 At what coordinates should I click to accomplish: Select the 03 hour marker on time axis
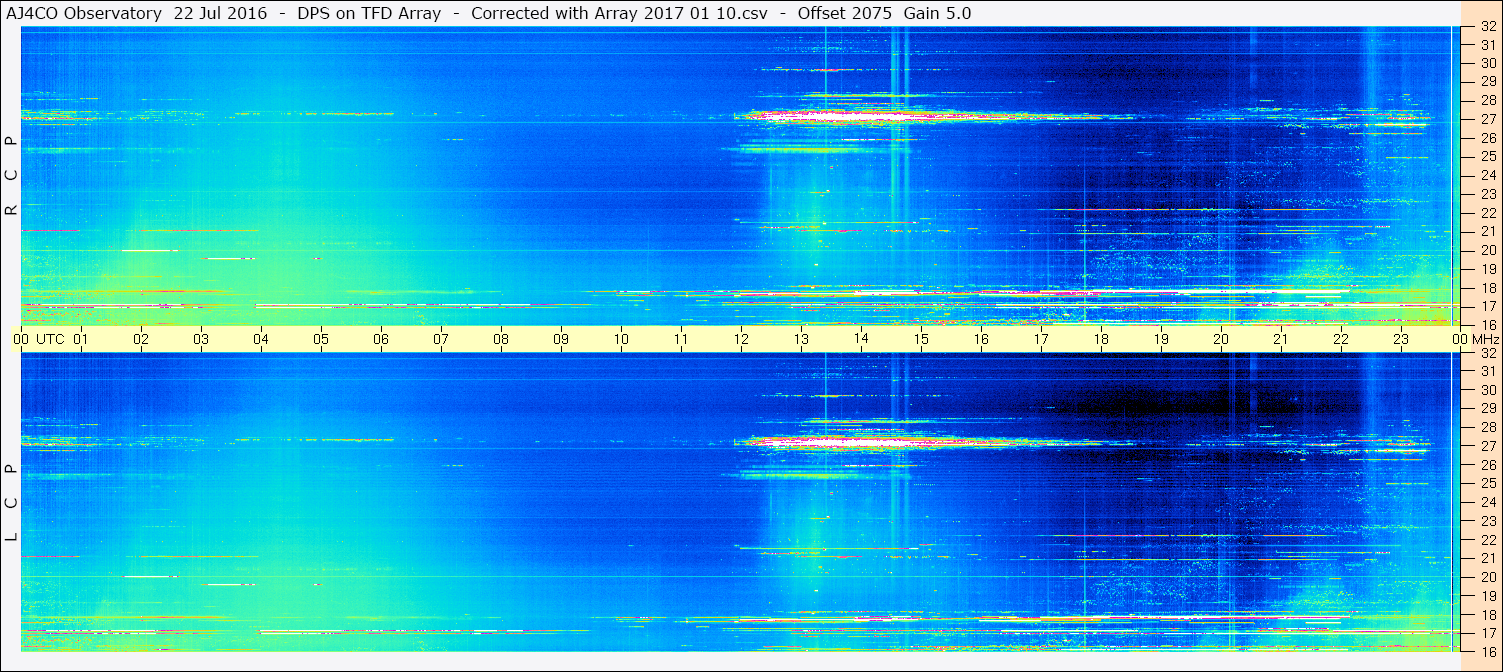pos(201,339)
